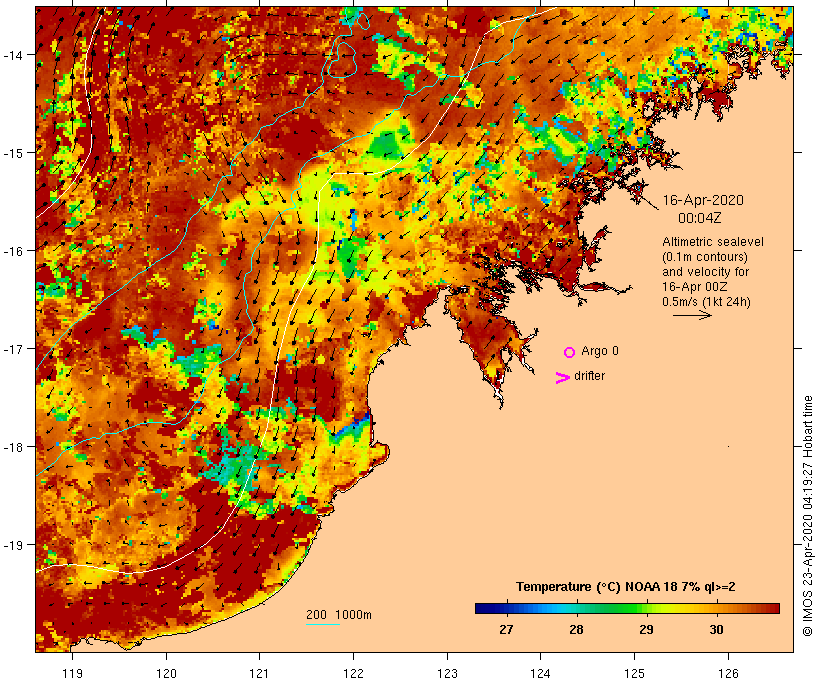Click the orange 30°C region of colorbar
The image size is (820, 680).
[716, 608]
